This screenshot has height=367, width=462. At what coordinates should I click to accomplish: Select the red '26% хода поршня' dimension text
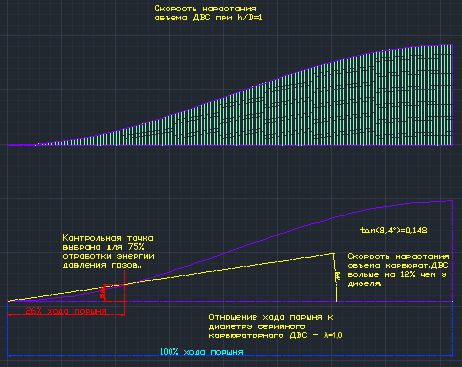coord(66,311)
